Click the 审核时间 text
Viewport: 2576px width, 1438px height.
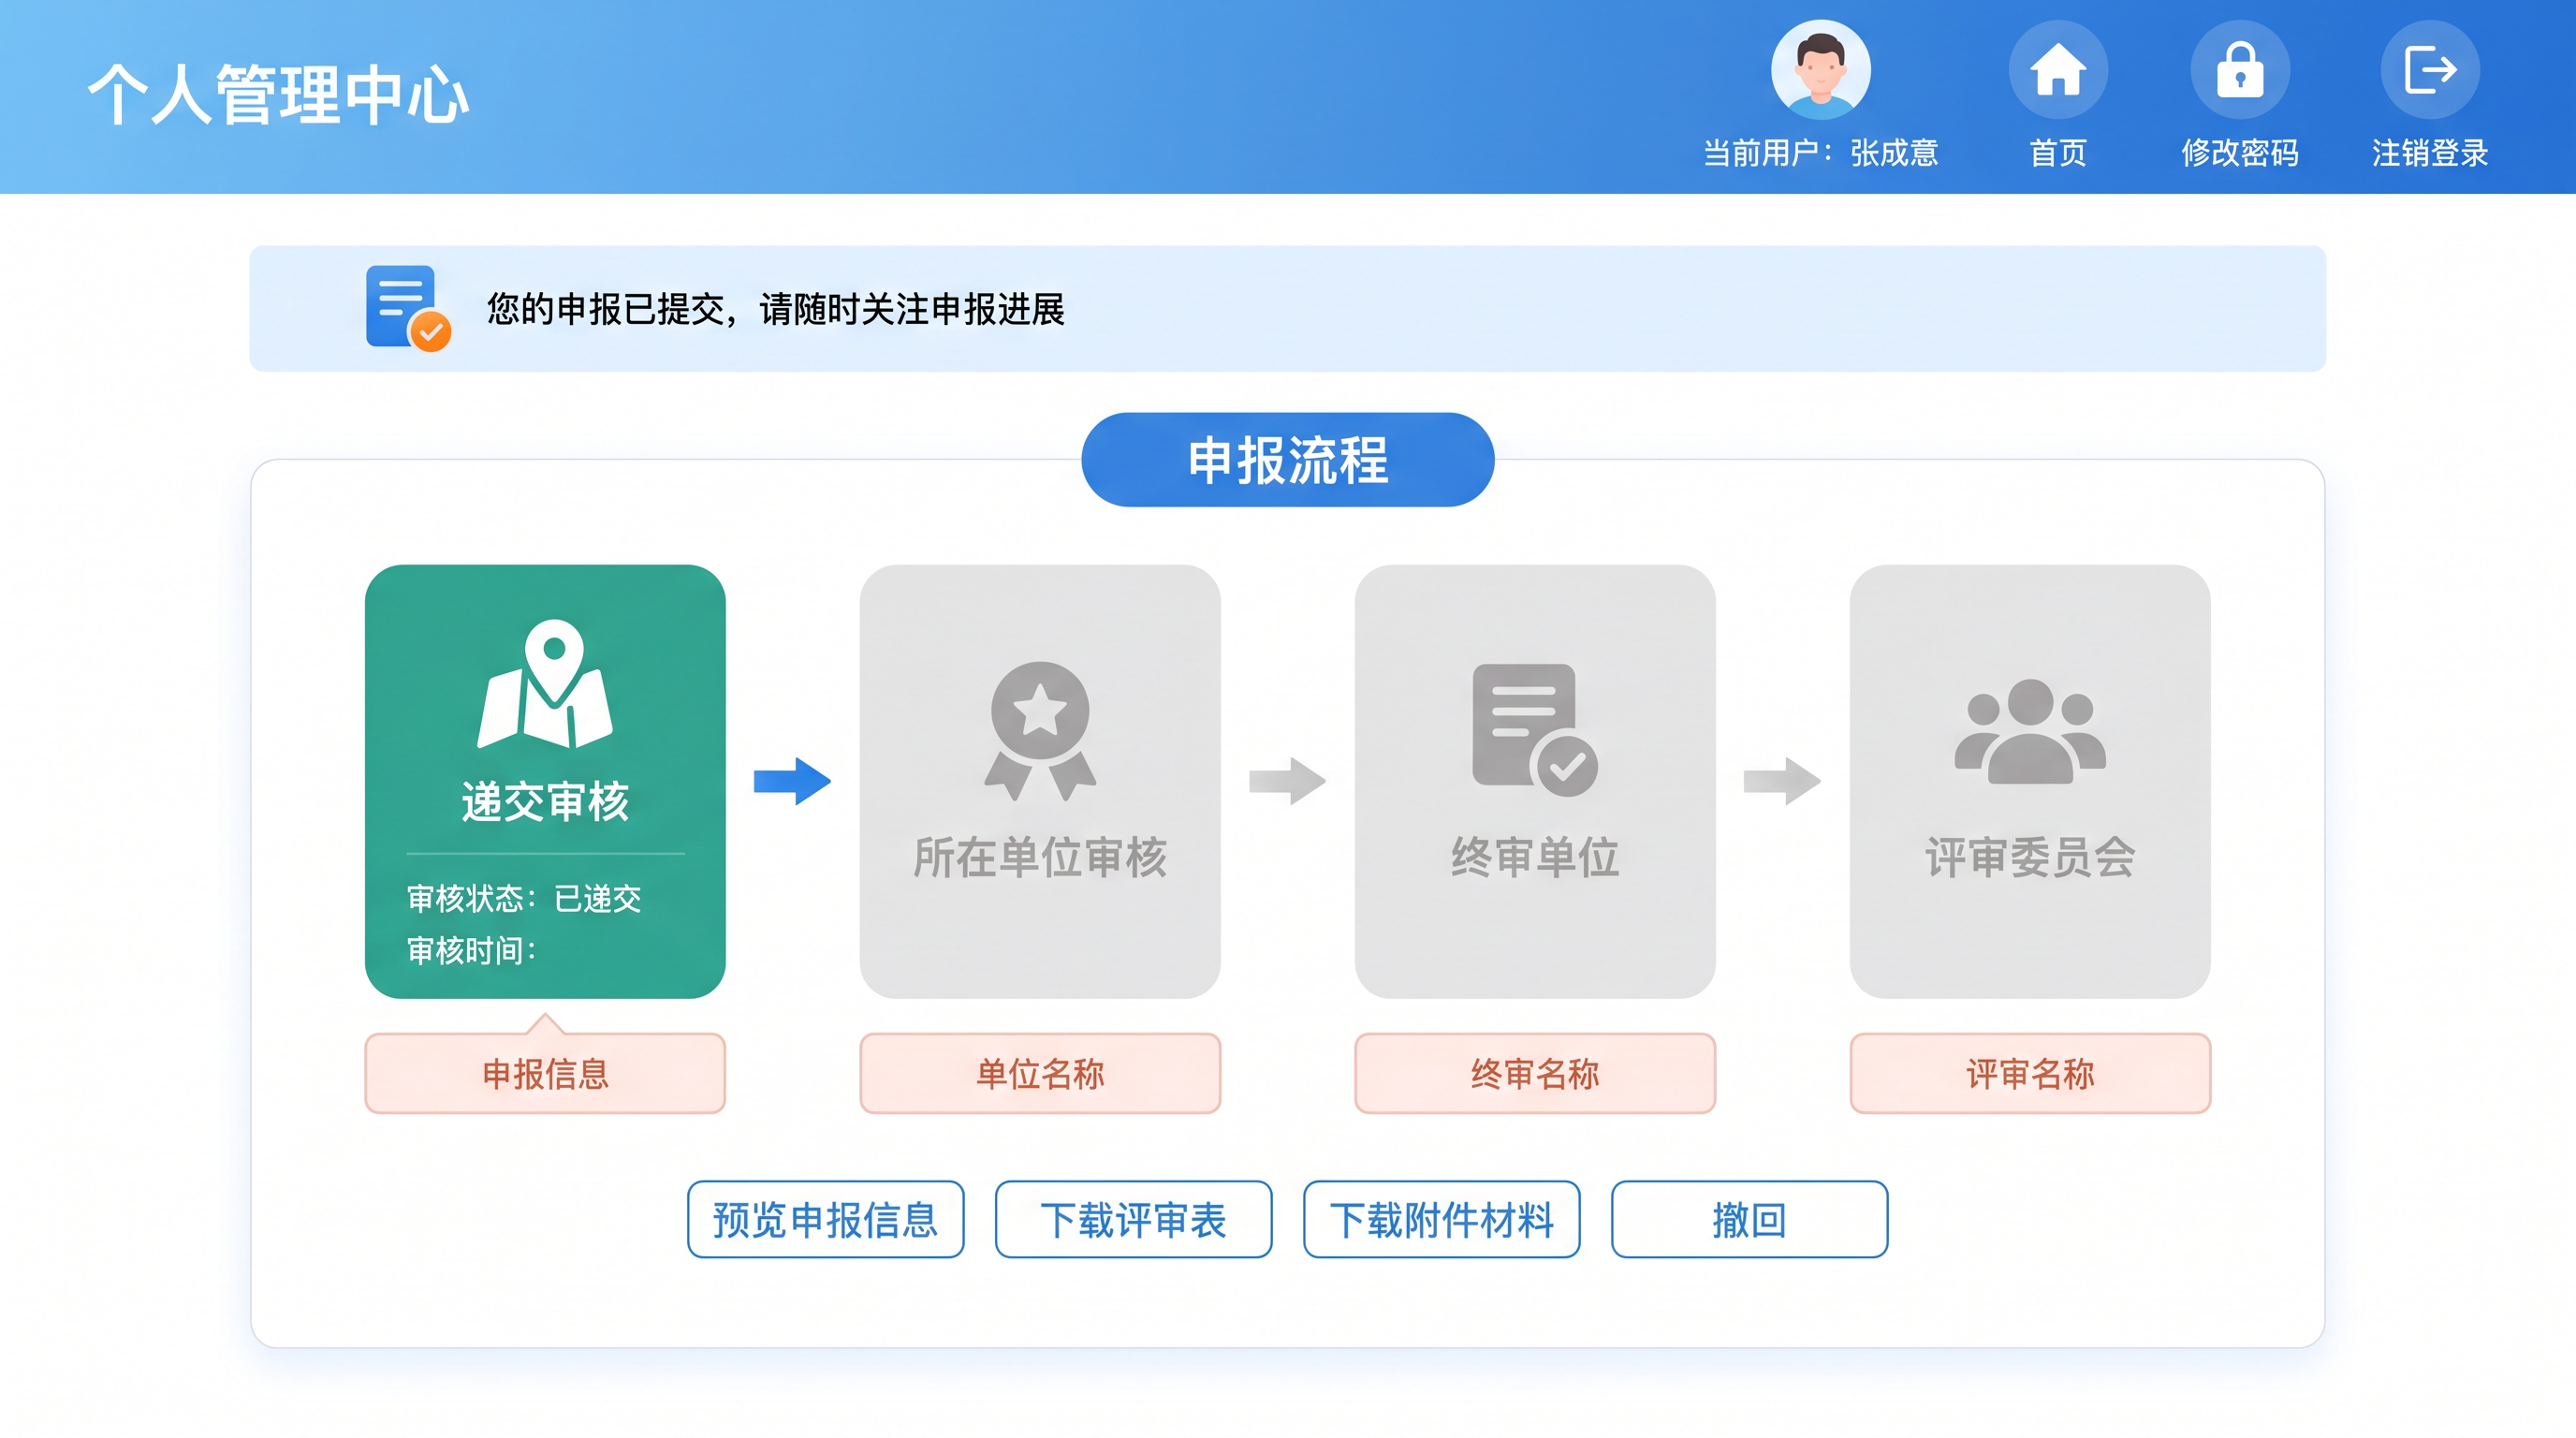[471, 950]
